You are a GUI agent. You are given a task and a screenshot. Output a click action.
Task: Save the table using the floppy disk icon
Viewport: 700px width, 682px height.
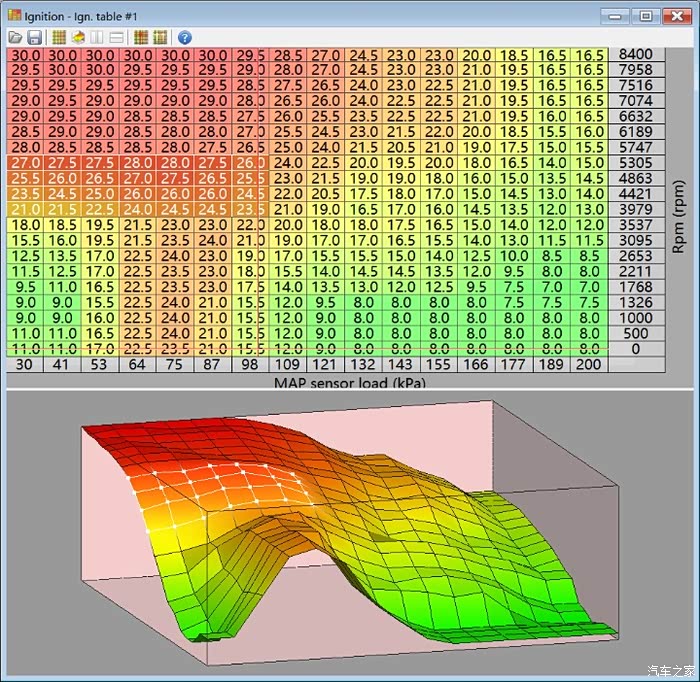[x=33, y=37]
